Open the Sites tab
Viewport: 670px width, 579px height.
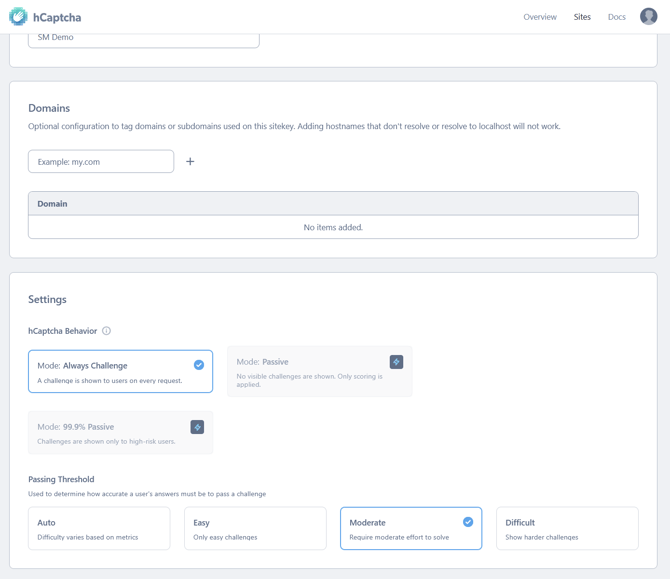582,17
